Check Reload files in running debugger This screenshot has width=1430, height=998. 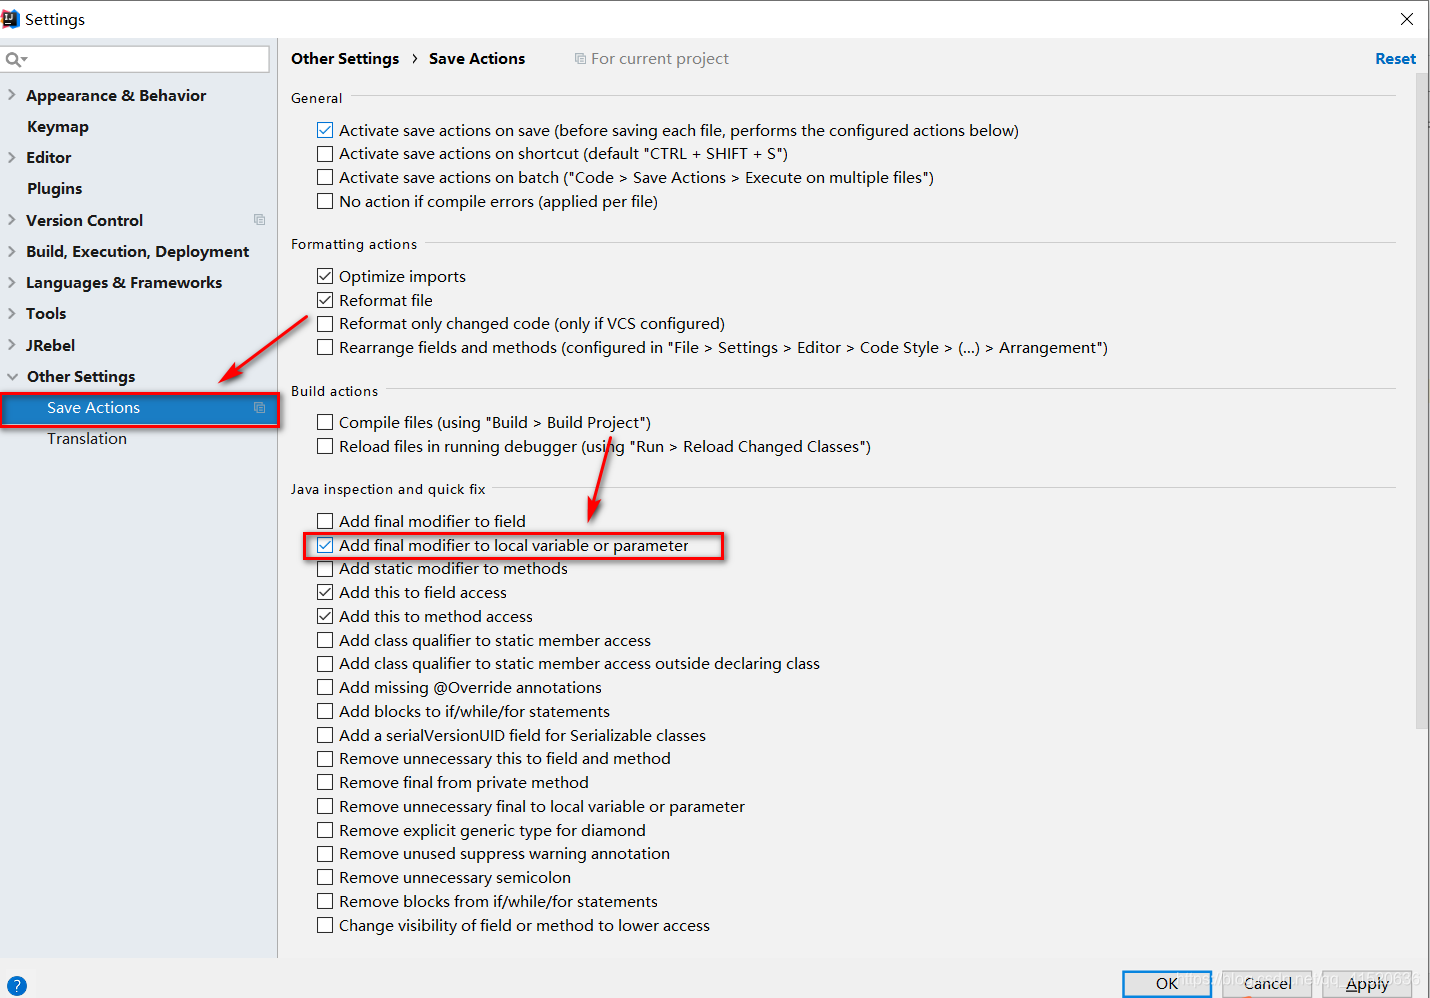pos(325,446)
